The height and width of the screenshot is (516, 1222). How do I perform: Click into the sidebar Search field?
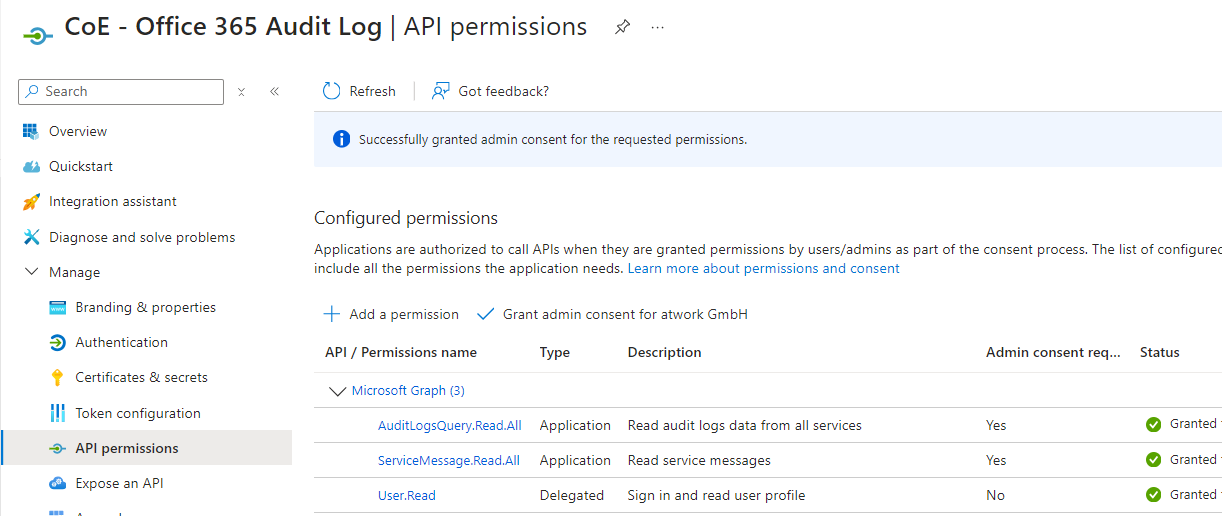coord(130,91)
